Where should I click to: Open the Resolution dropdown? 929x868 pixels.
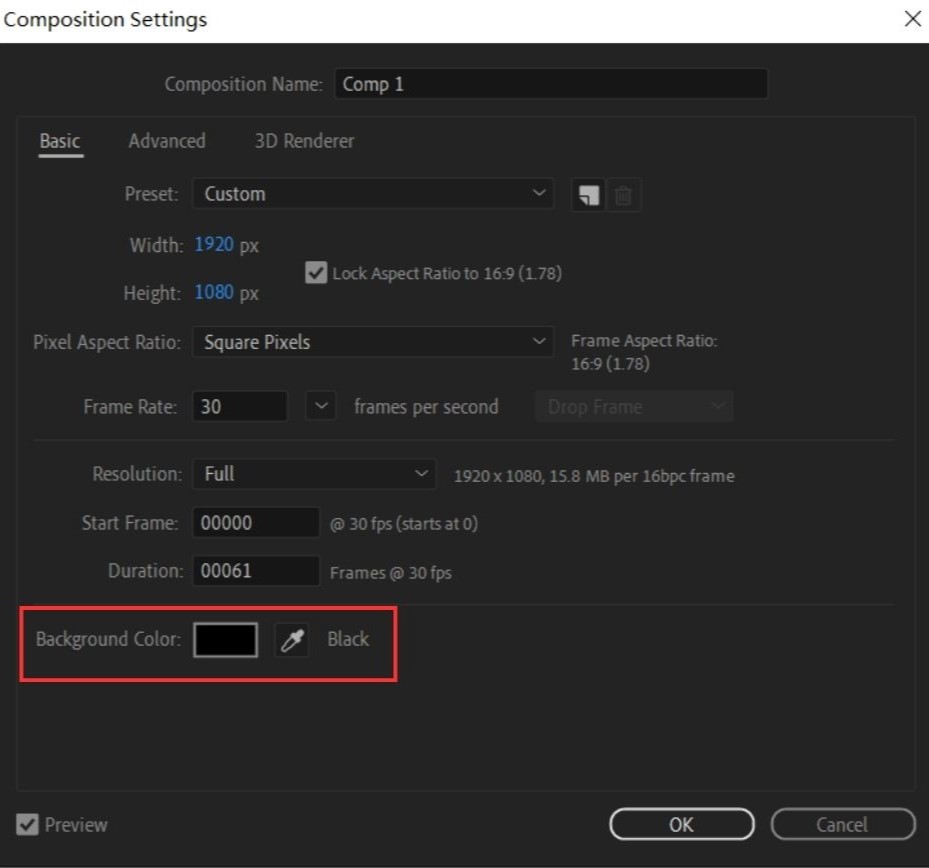coord(314,474)
